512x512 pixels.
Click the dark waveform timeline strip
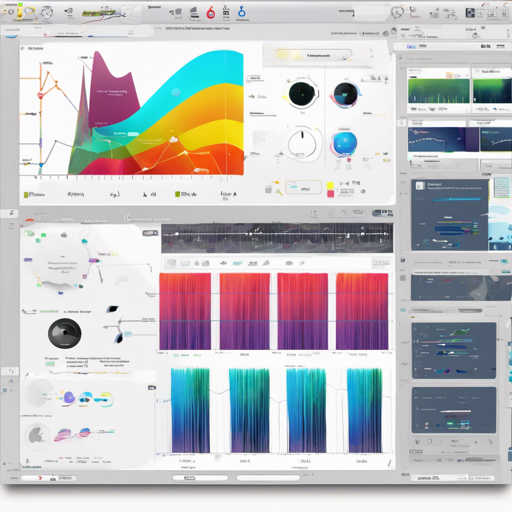coord(277,238)
